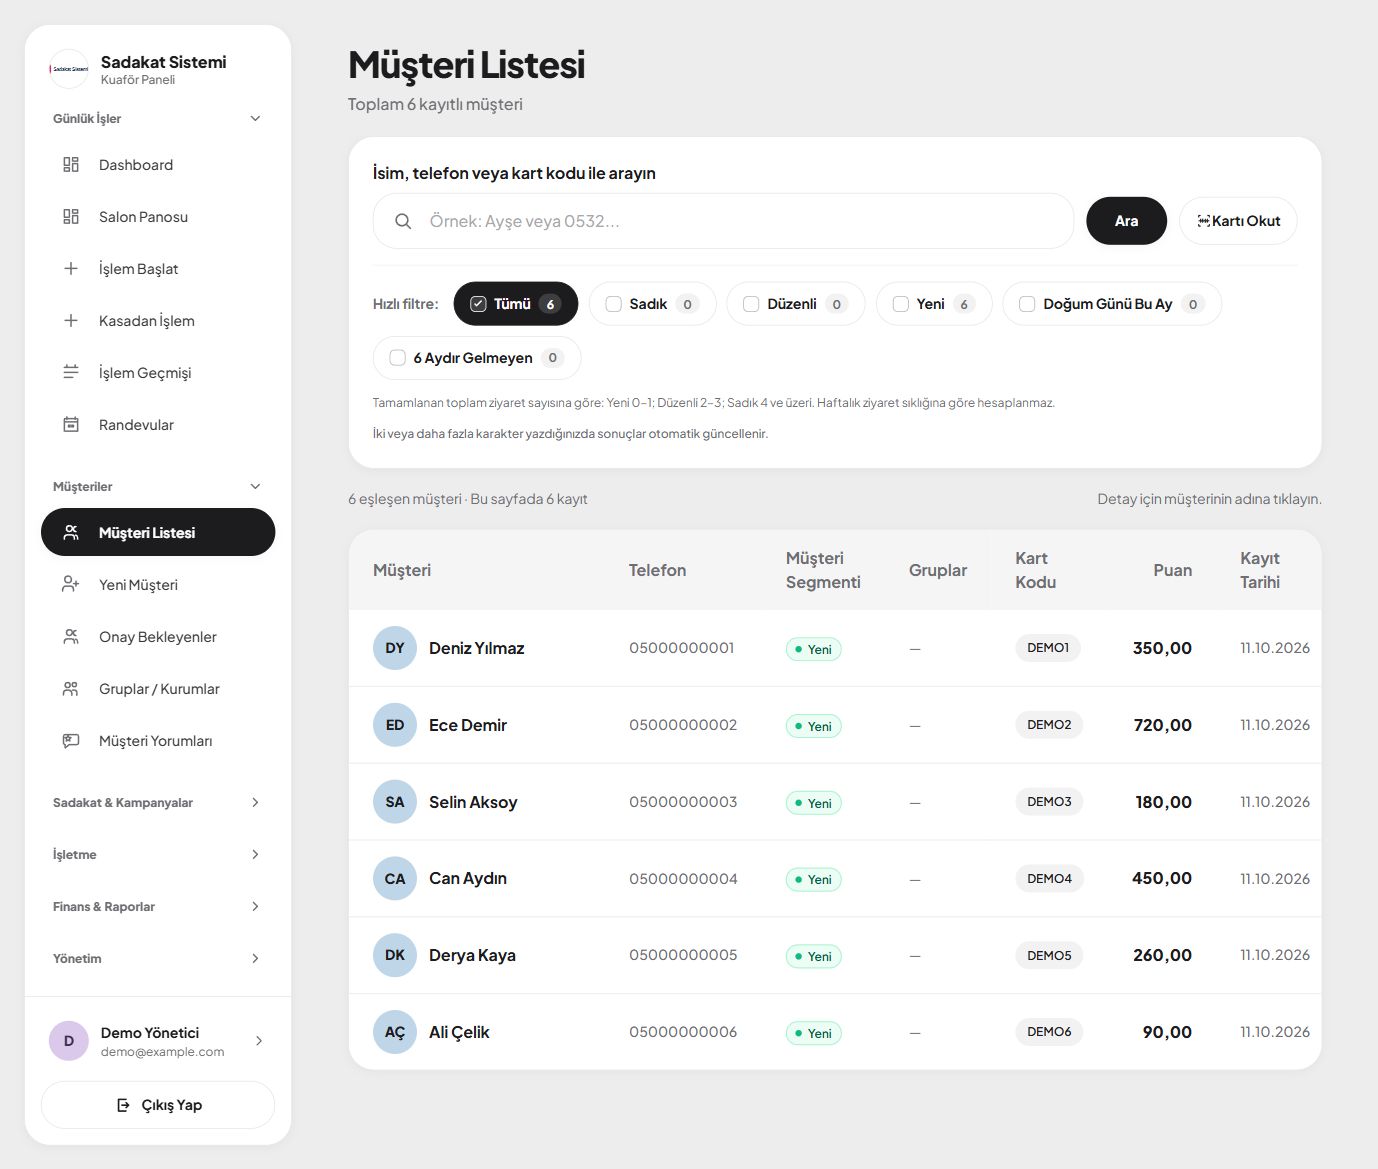Click the Çıkış Yap button
The height and width of the screenshot is (1169, 1378).
pyautogui.click(x=158, y=1105)
